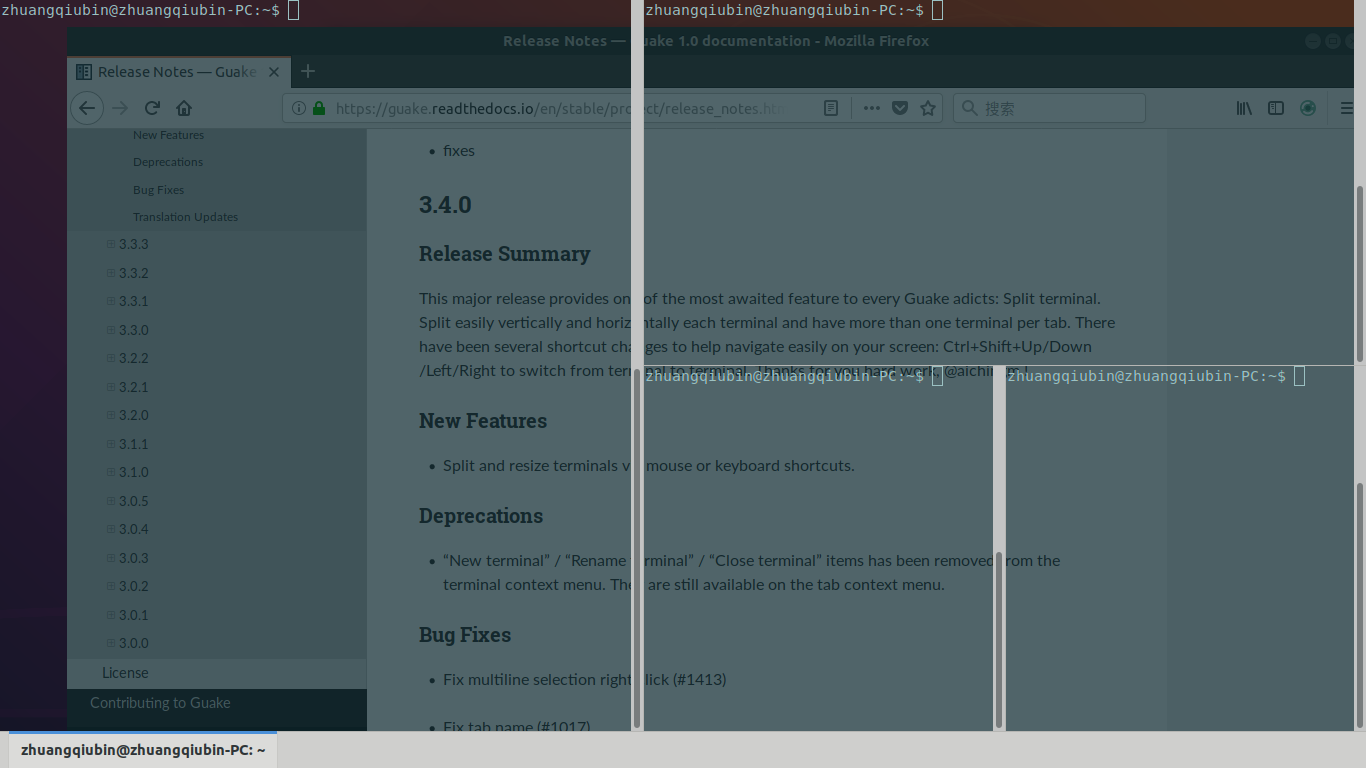This screenshot has width=1366, height=768.
Task: Open a new Firefox tab
Action: pos(308,71)
